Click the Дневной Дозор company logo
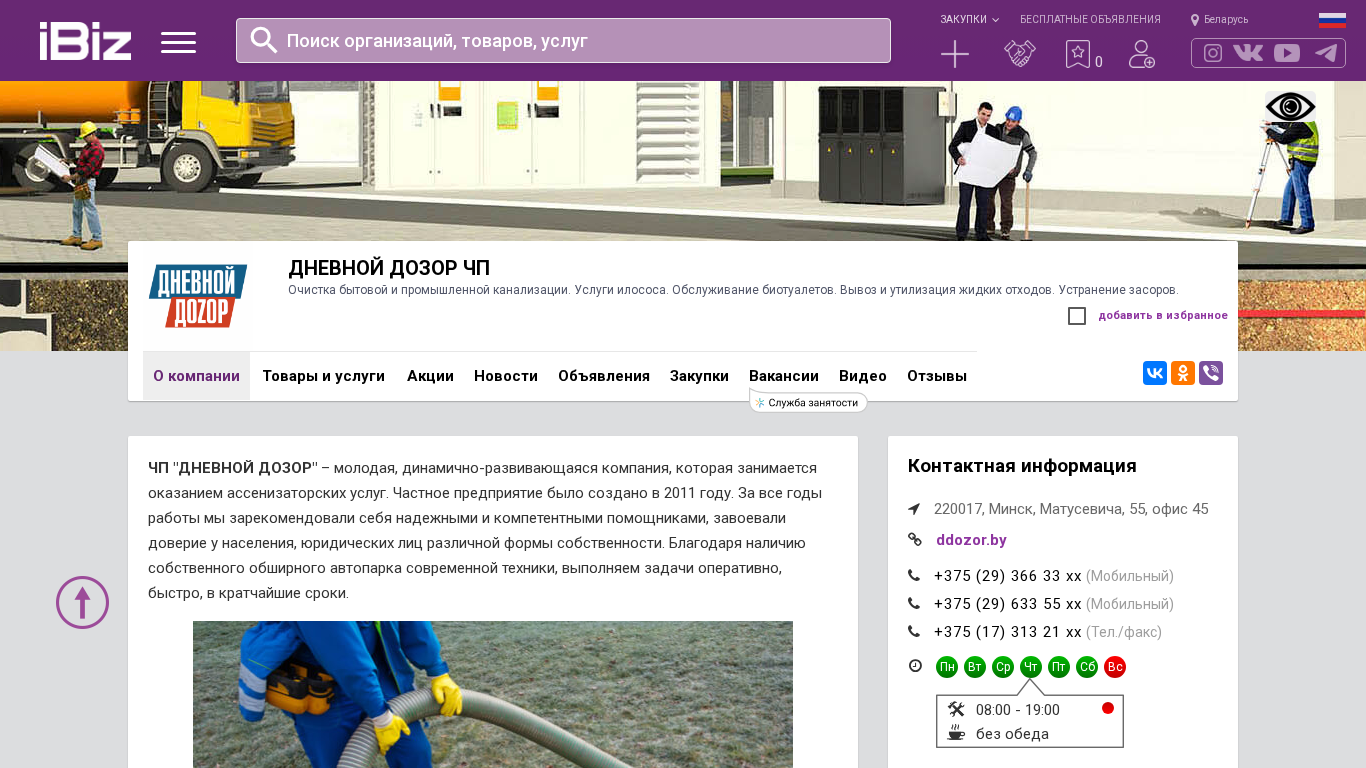Image resolution: width=1366 pixels, height=768 pixels. (198, 296)
